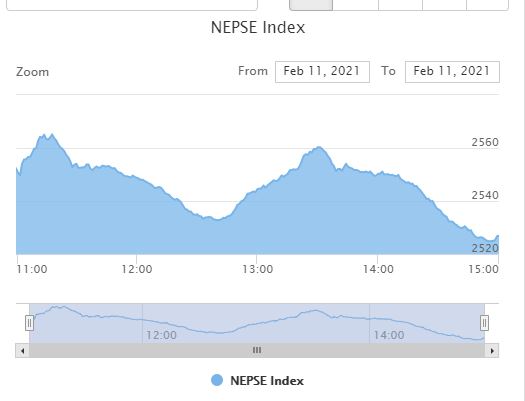
Task: Open the To date field
Action: pyautogui.click(x=452, y=72)
